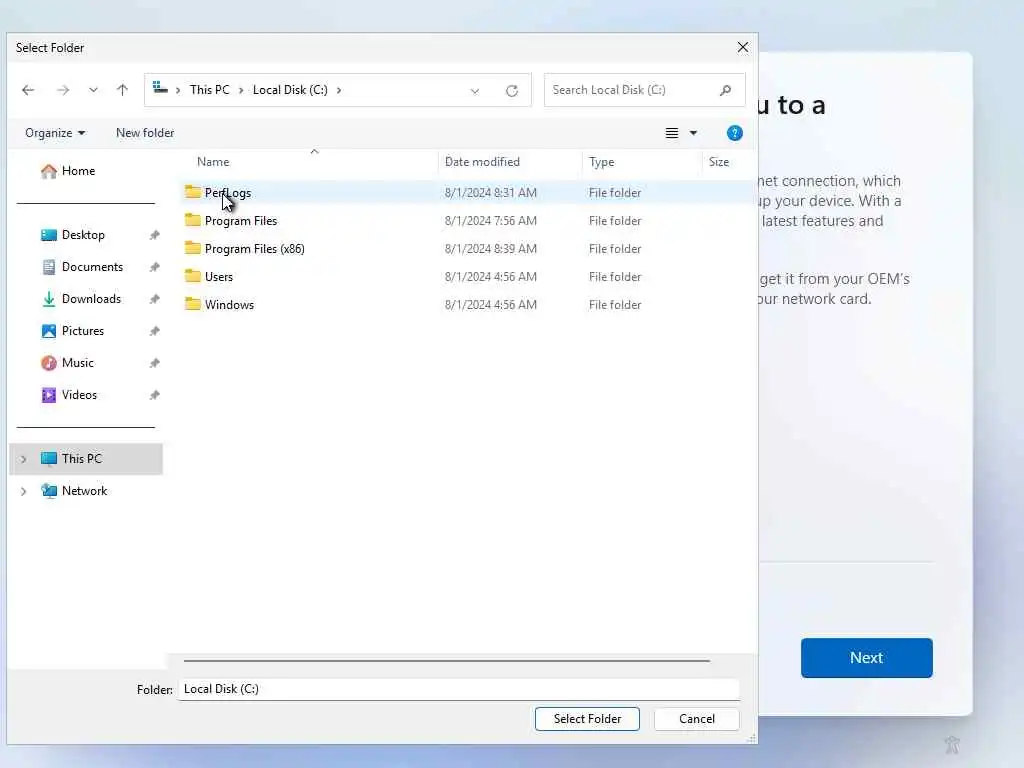
Task: Select the Windows folder icon
Action: pyautogui.click(x=193, y=304)
